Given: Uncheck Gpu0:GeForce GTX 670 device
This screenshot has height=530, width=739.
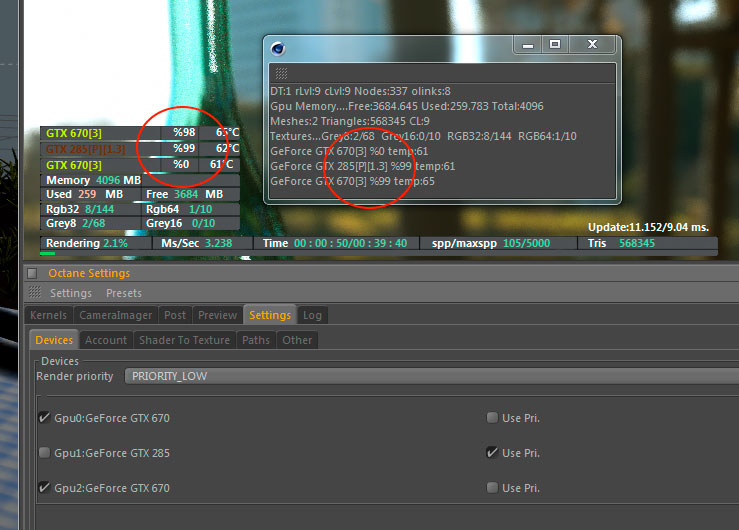Looking at the screenshot, I should [x=44, y=417].
